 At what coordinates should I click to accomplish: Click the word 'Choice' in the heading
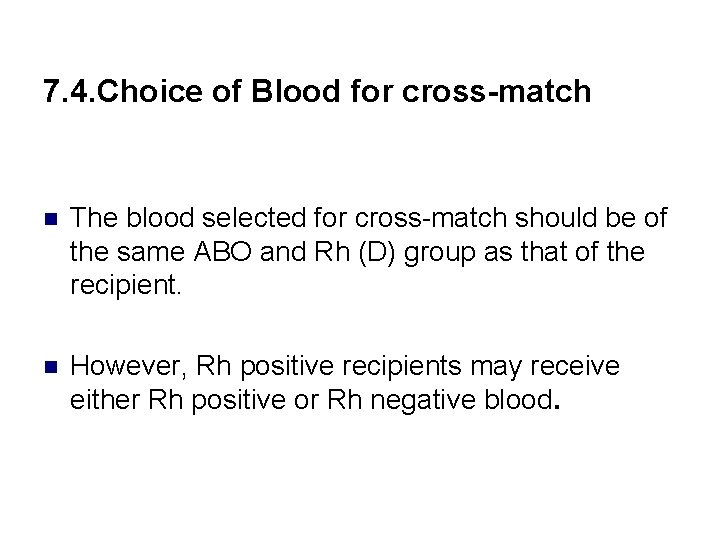click(x=150, y=90)
